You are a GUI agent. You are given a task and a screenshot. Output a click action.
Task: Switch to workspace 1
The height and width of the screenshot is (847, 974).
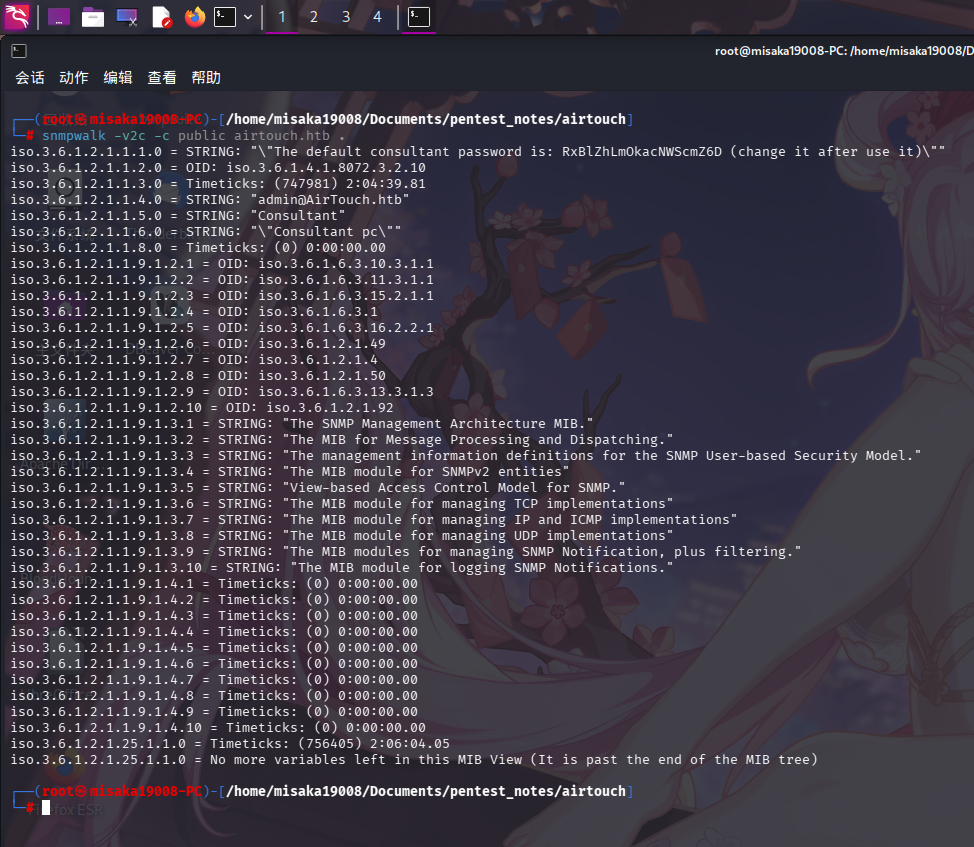point(281,17)
